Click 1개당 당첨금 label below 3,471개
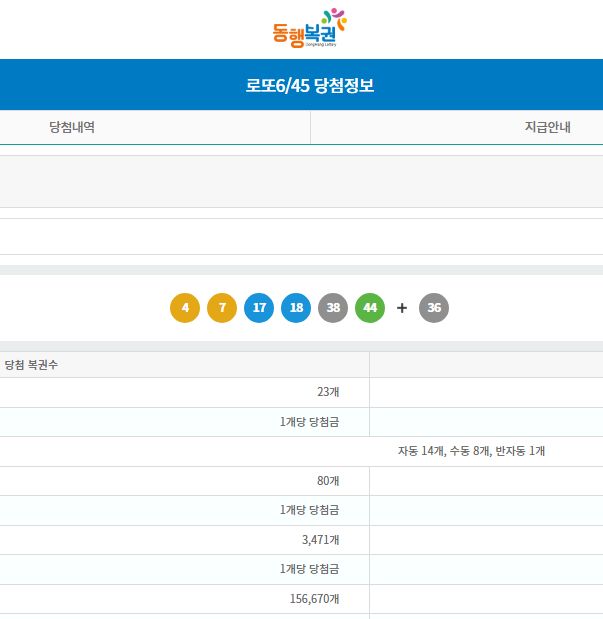Screen dimensions: 603x619 click(310, 569)
